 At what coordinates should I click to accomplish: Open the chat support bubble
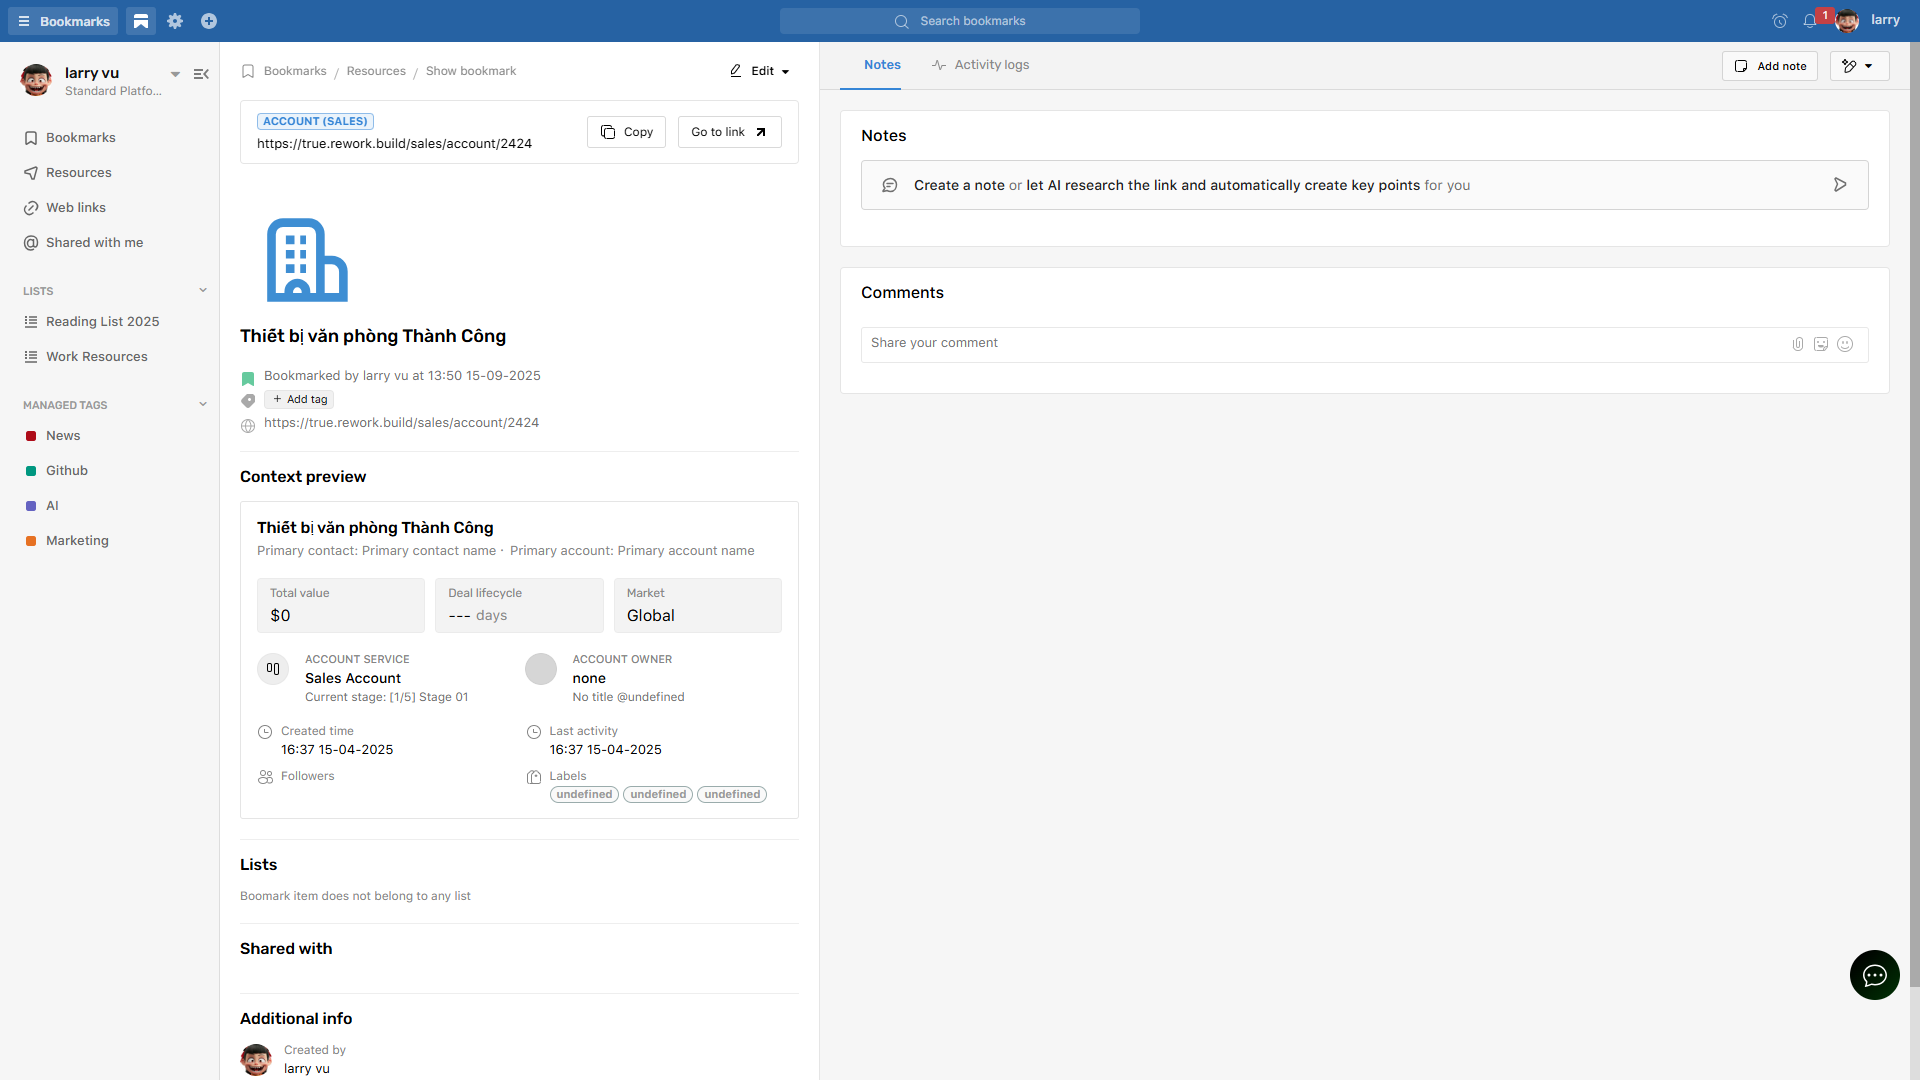click(x=1874, y=975)
